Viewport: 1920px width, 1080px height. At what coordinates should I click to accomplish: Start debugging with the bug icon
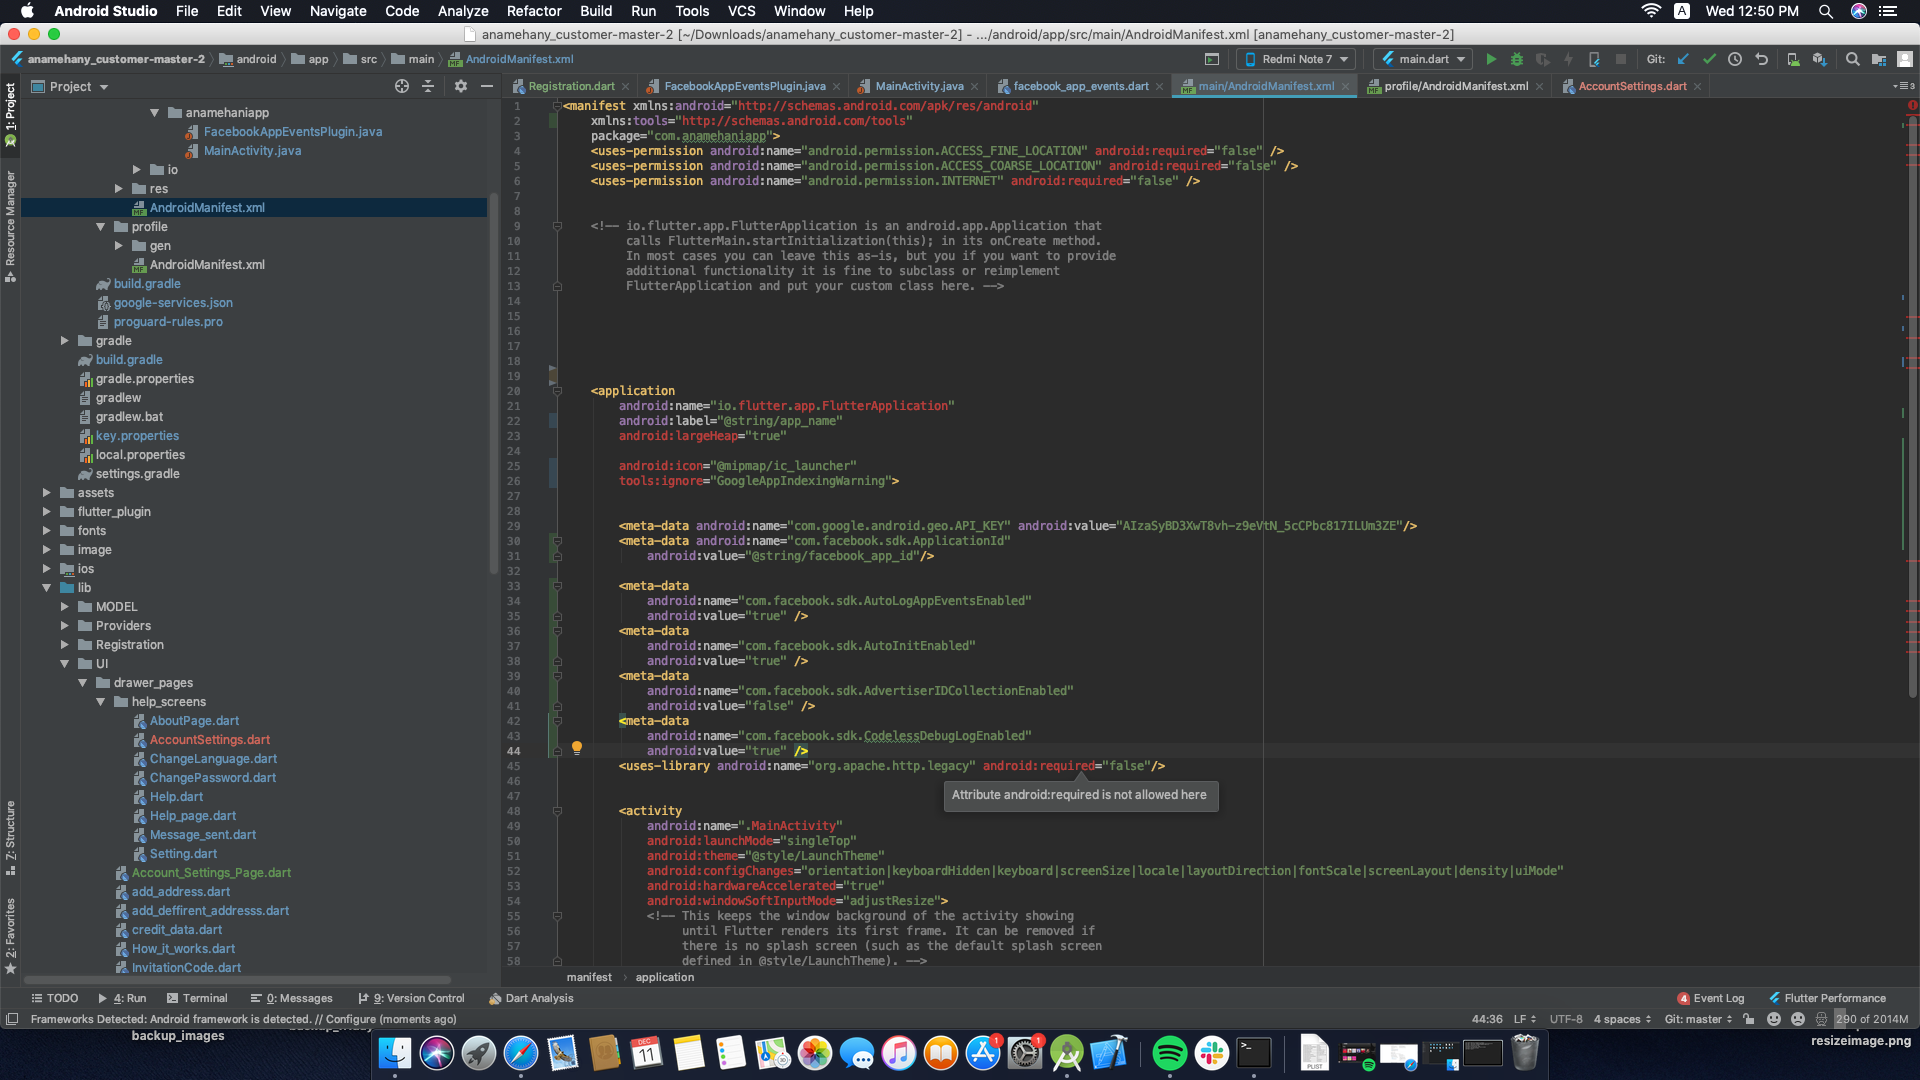point(1518,59)
